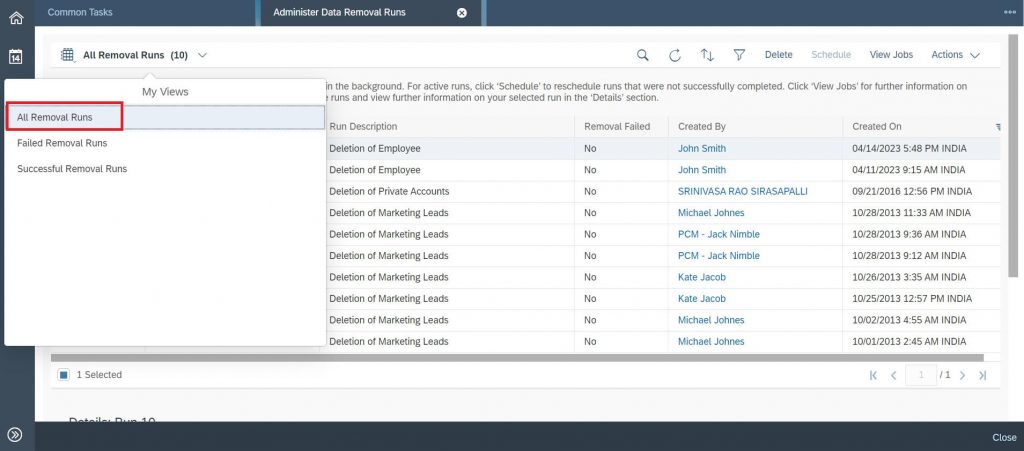This screenshot has height=451, width=1024.
Task: Click 09/21/2016 12:56 PM INDIA cell
Action: [x=912, y=191]
